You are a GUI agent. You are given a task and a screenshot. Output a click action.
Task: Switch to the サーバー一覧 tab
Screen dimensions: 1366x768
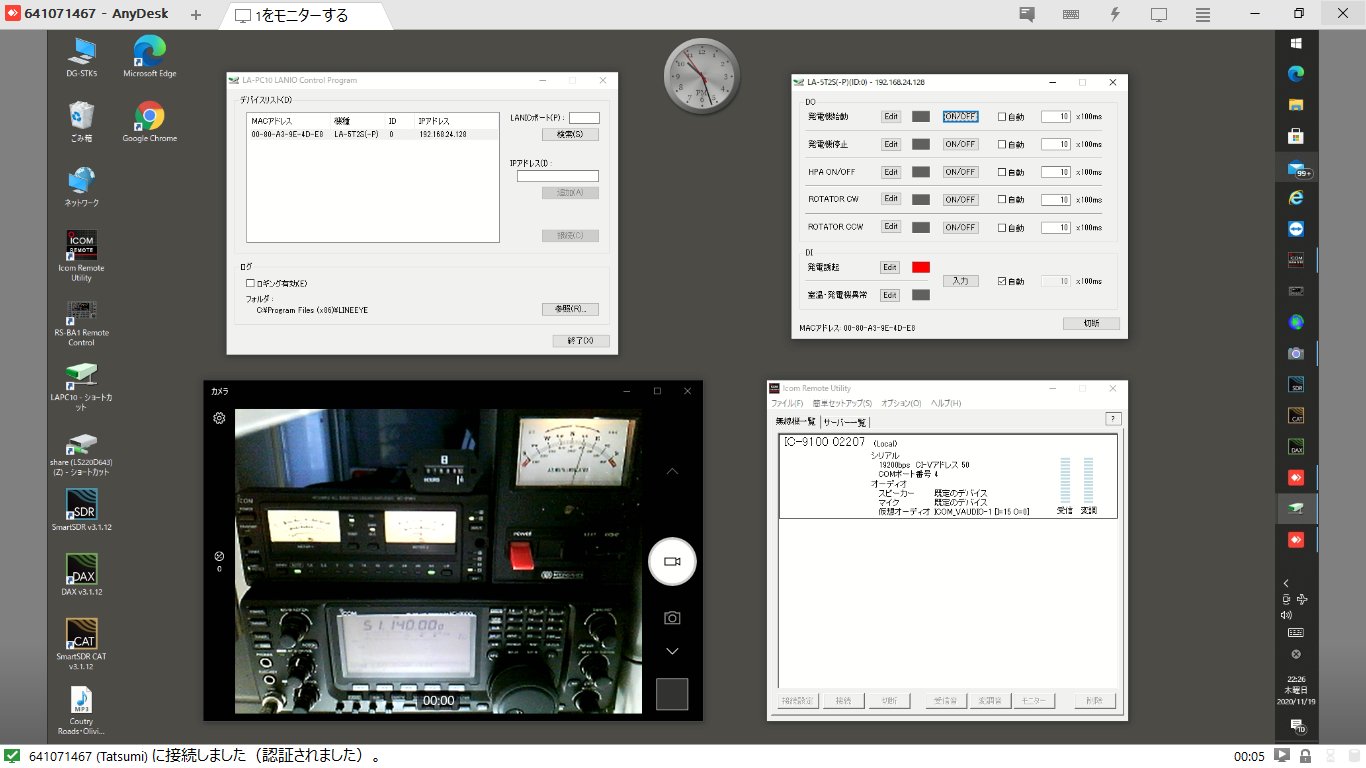coord(844,422)
